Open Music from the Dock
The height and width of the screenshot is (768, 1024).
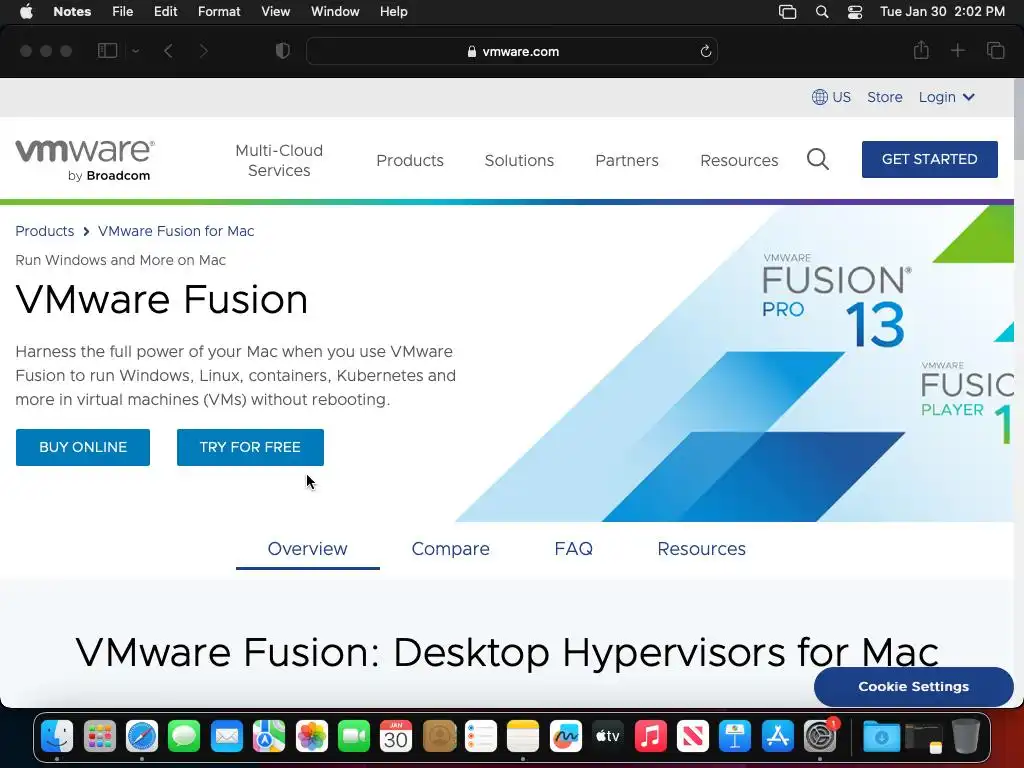click(x=650, y=737)
